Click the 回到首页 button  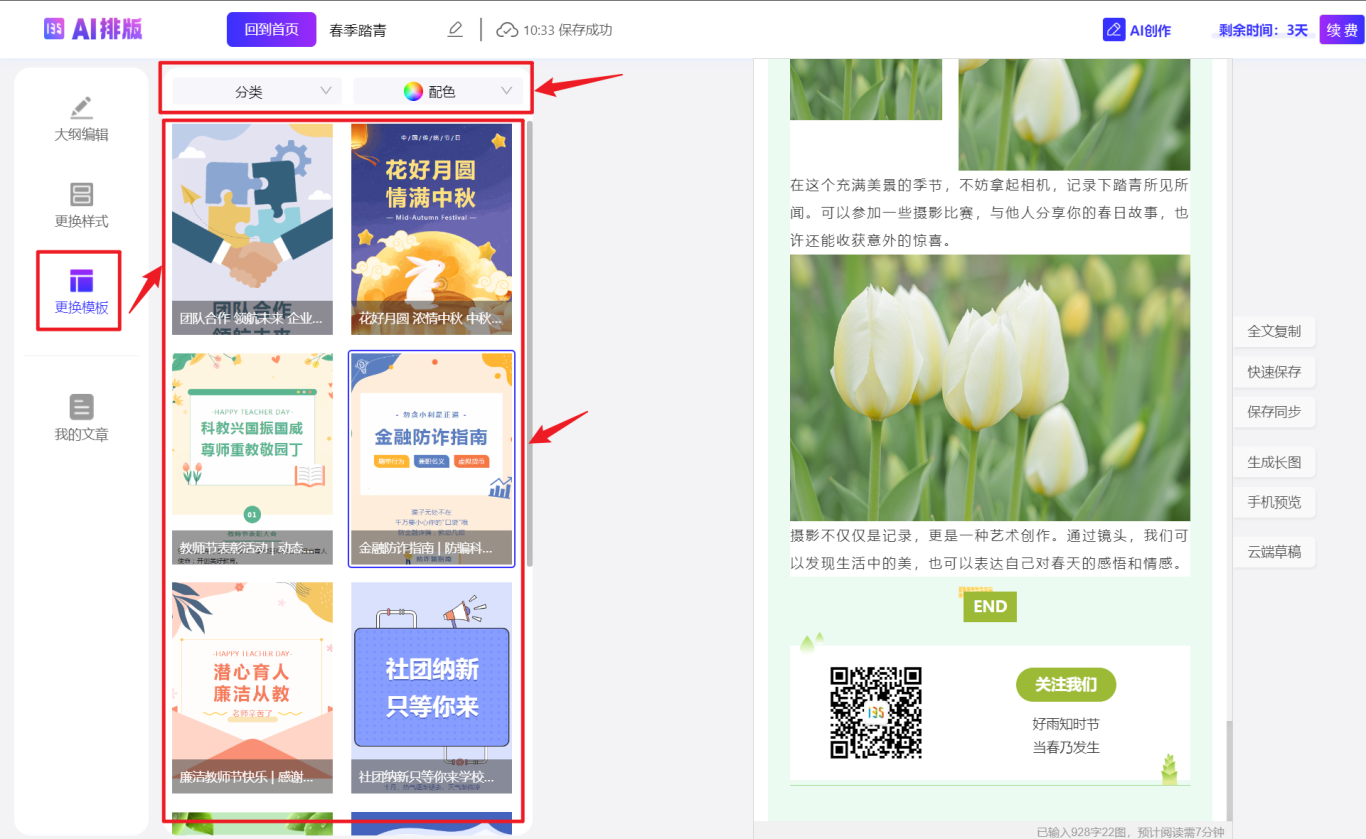tap(271, 30)
